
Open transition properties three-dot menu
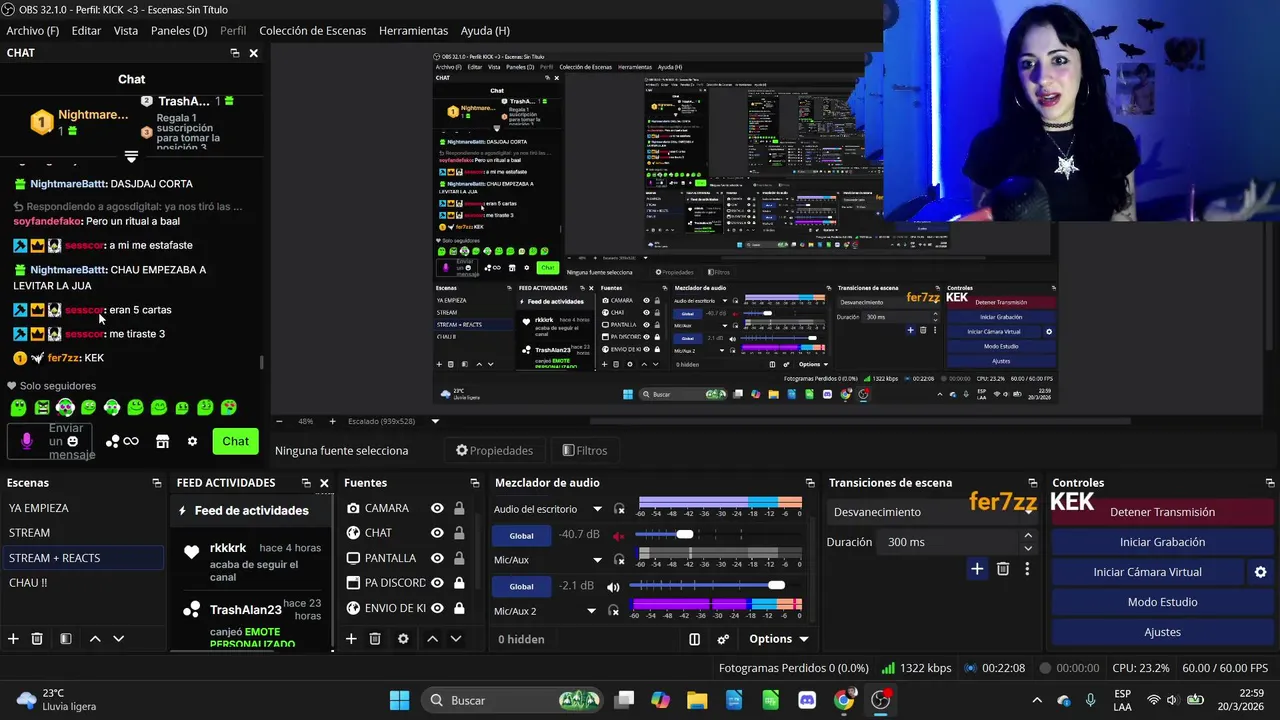pos(1026,569)
